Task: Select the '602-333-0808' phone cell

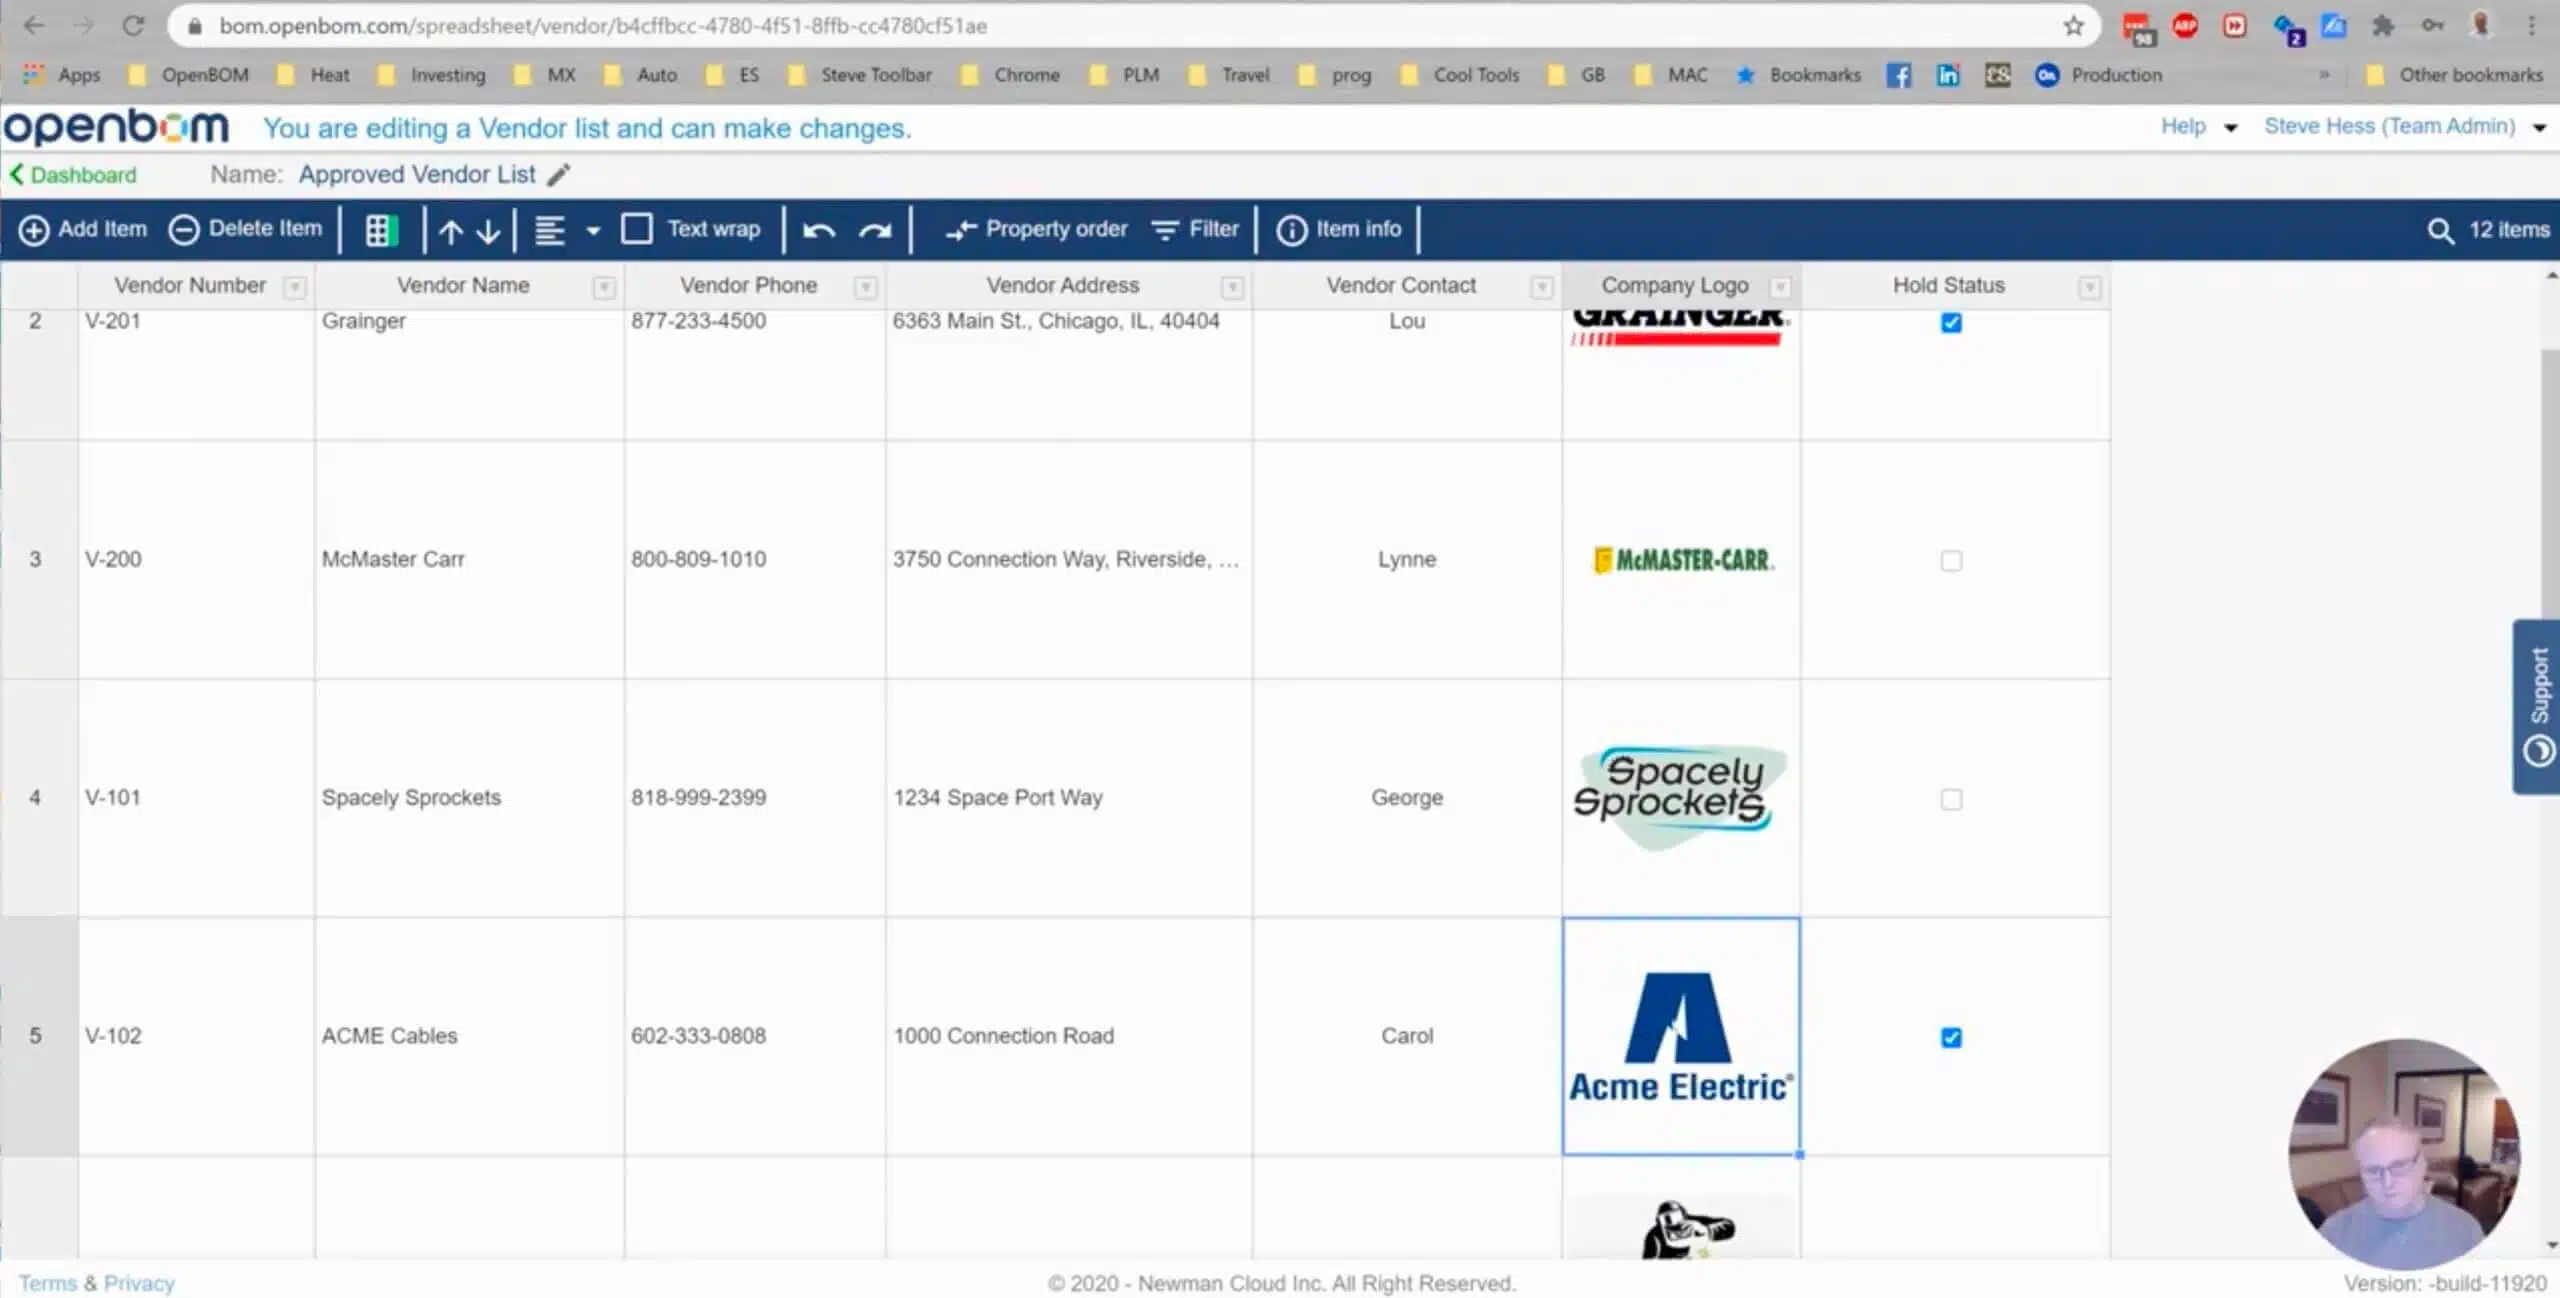Action: coord(755,1036)
